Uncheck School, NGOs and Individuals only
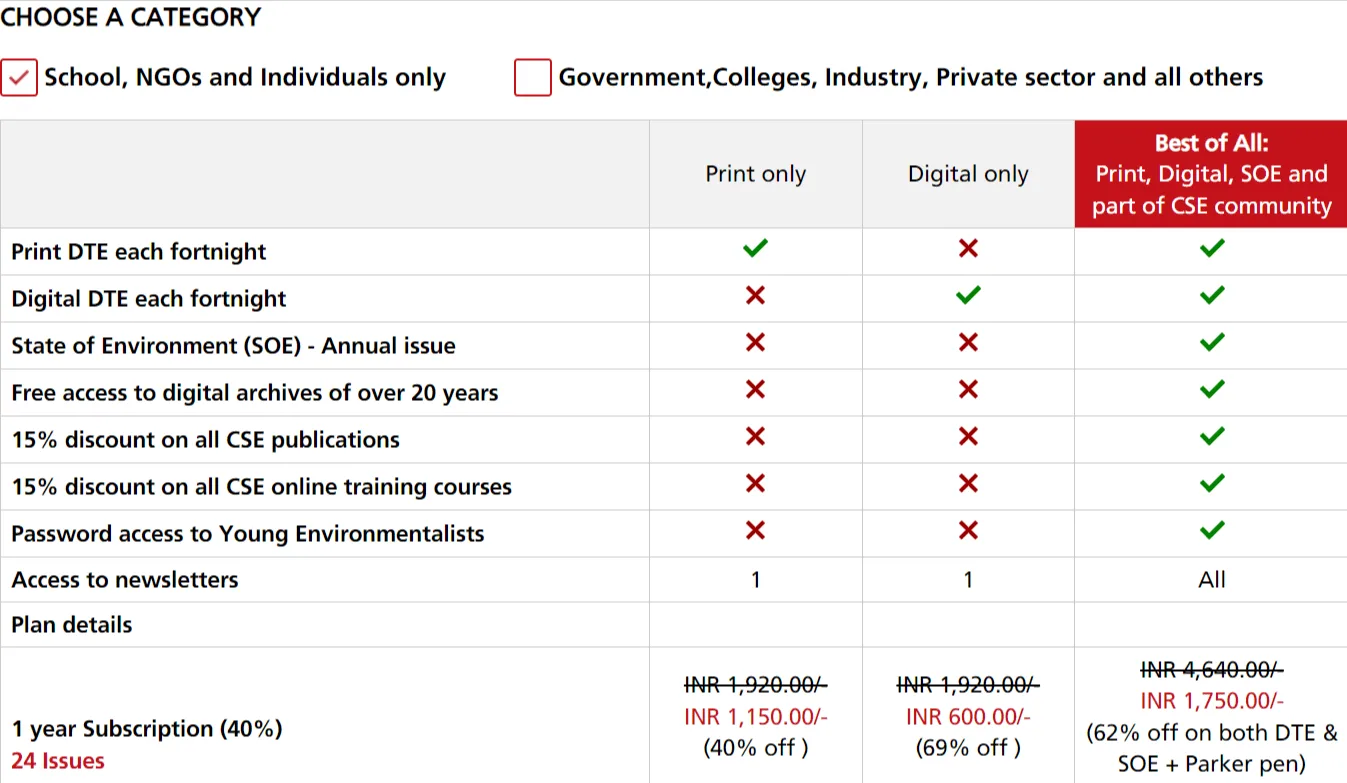The height and width of the screenshot is (783, 1347). (19, 78)
